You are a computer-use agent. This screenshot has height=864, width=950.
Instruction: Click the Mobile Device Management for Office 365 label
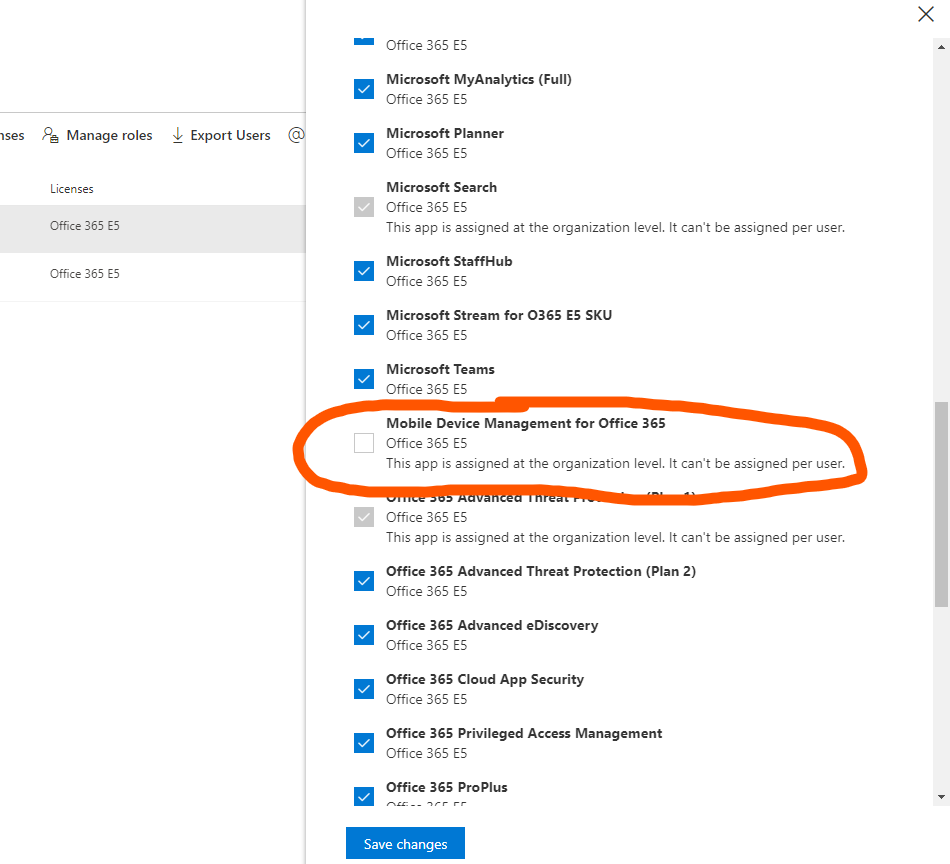pyautogui.click(x=525, y=423)
